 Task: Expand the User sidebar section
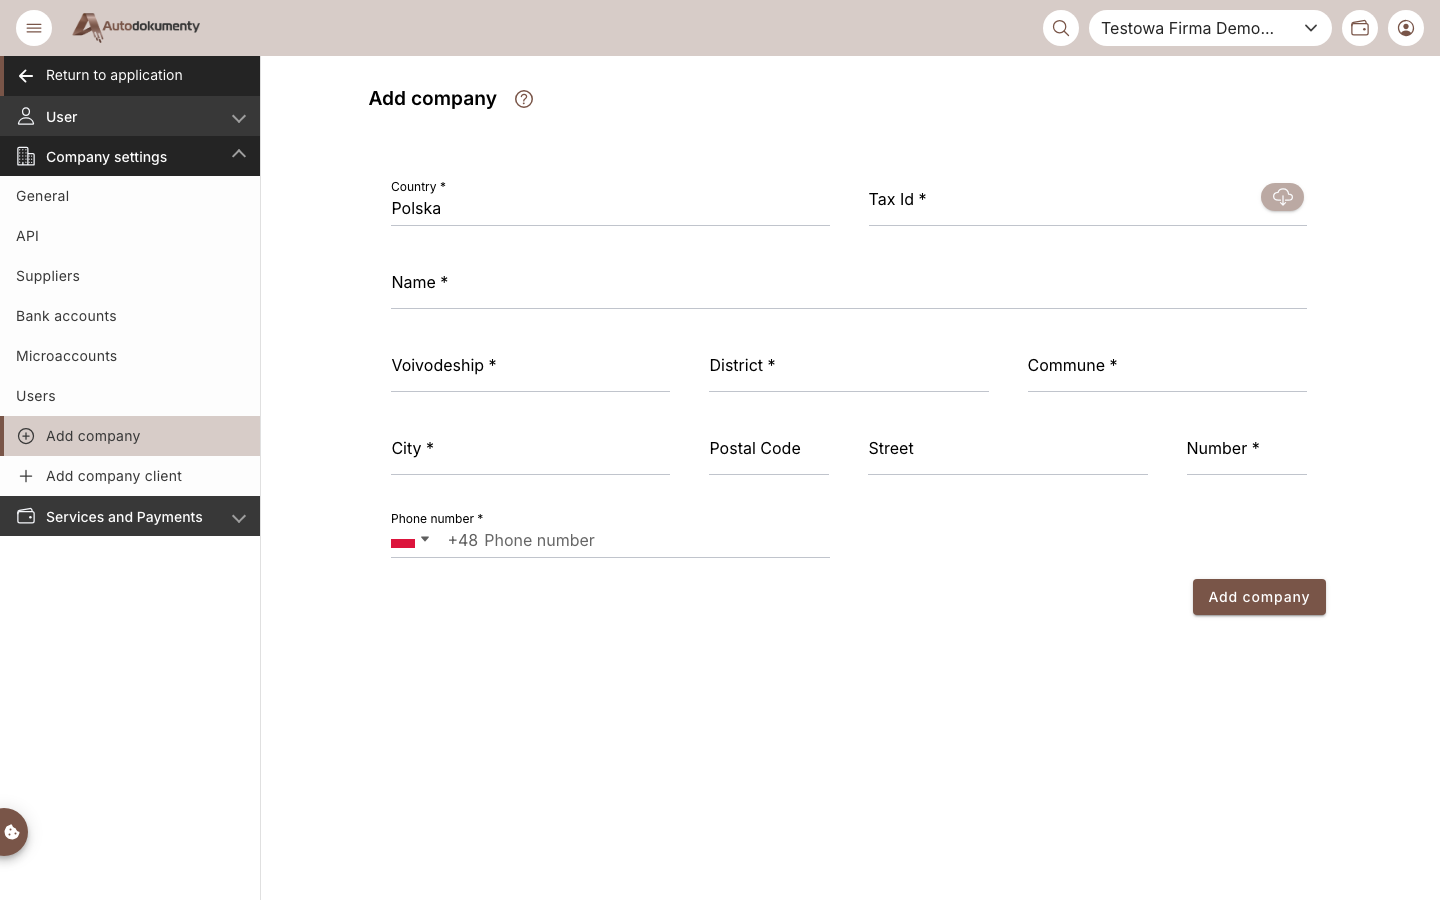tap(130, 117)
